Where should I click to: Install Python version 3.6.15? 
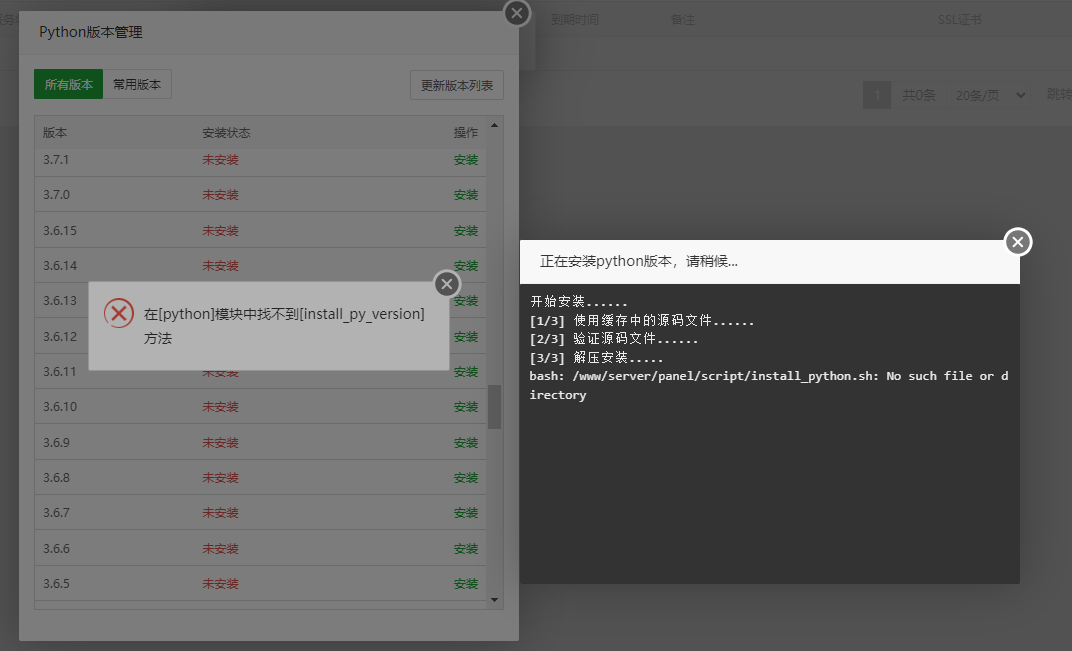pos(466,230)
